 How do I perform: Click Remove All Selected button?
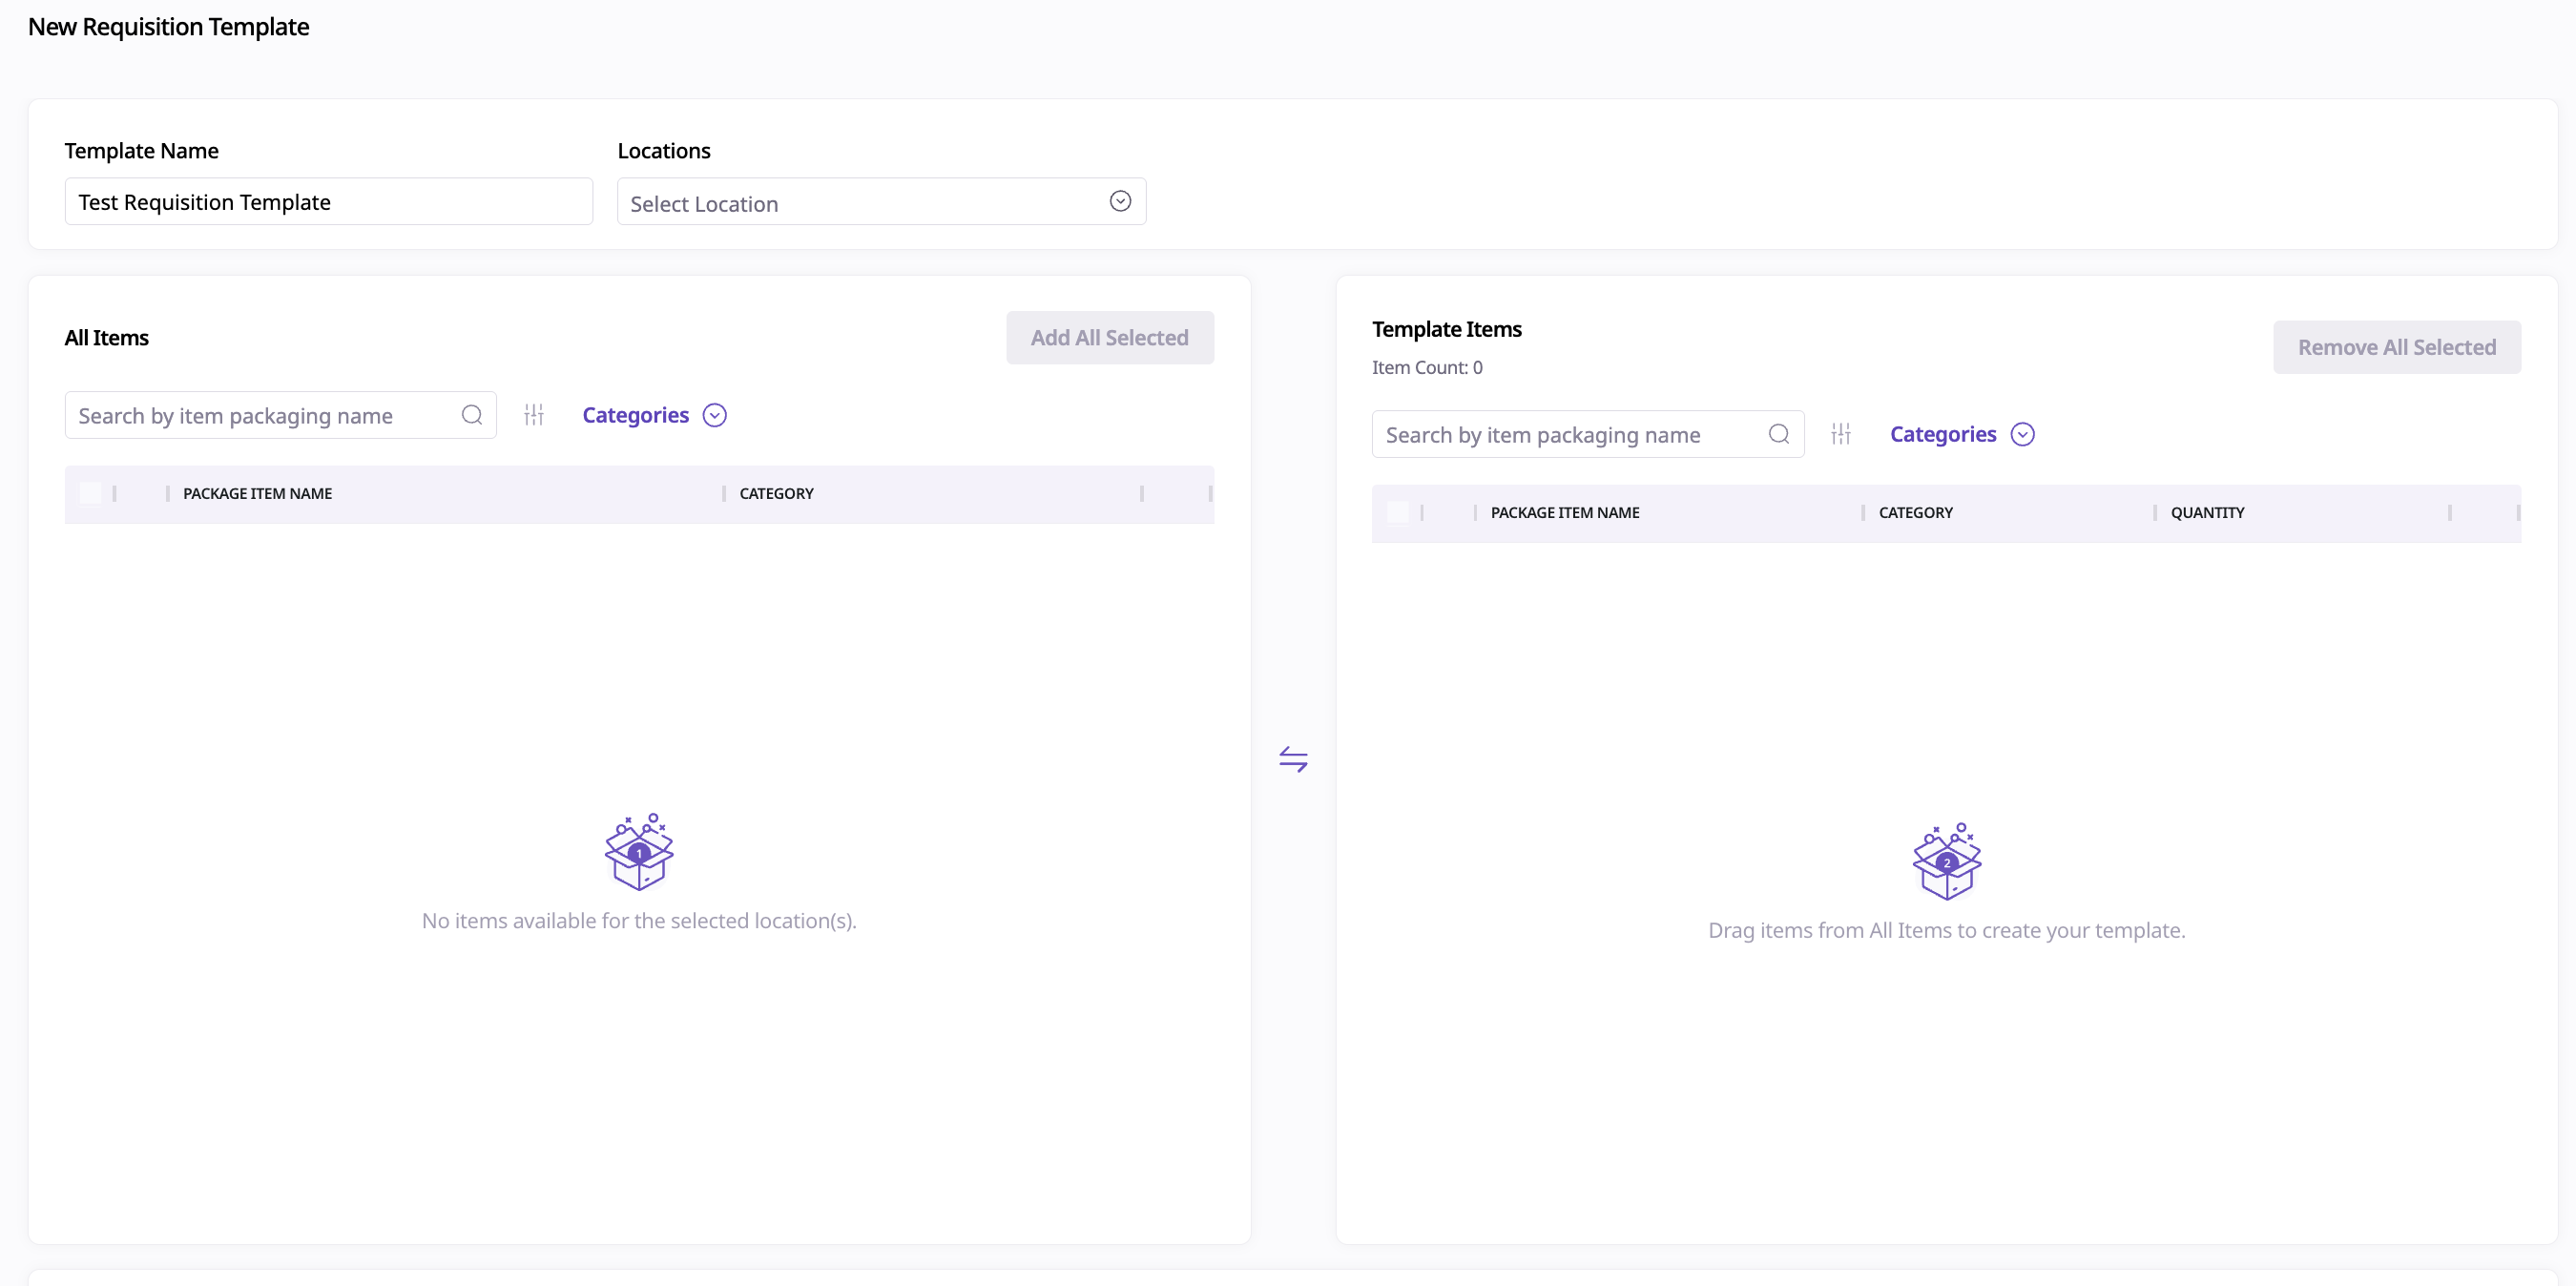pyautogui.click(x=2396, y=348)
